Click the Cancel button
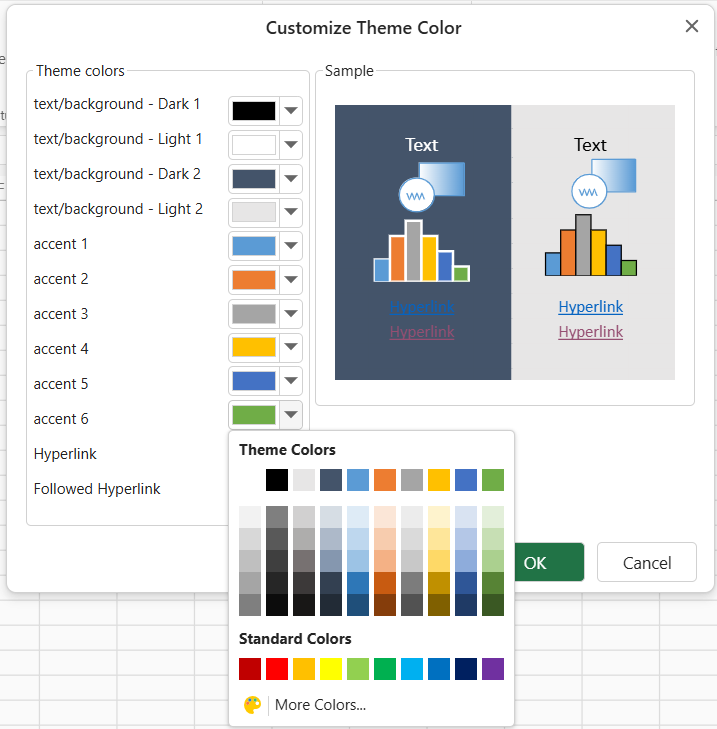The height and width of the screenshot is (729, 717). tap(646, 562)
